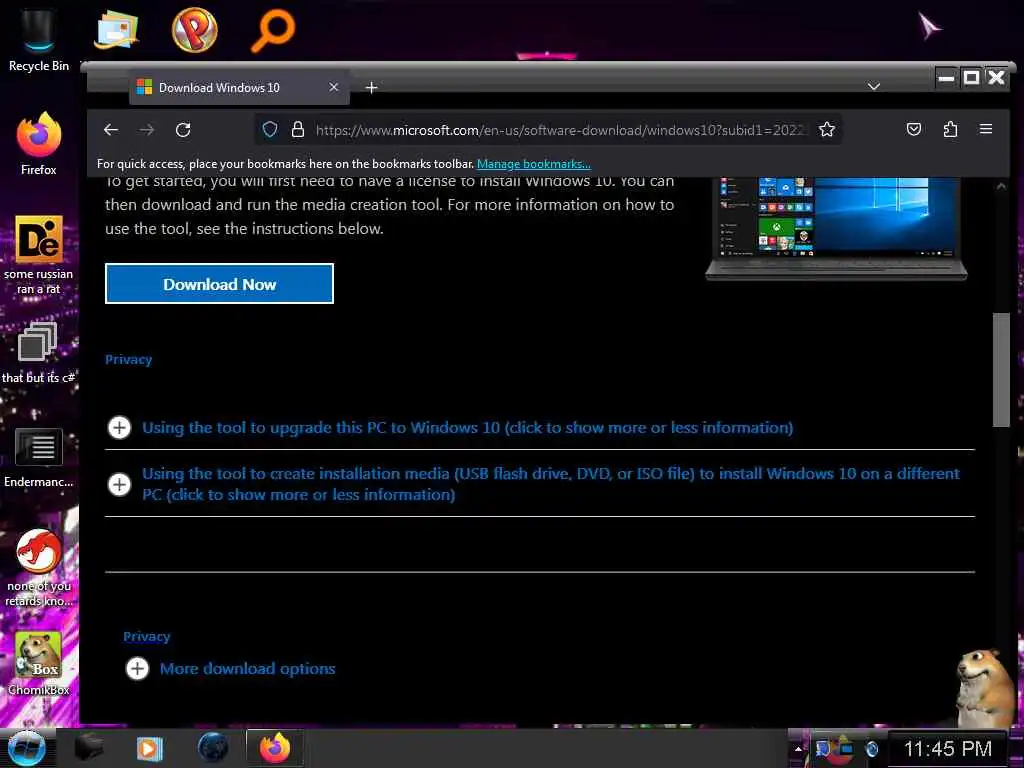
Task: Bookmark this page with the star
Action: pyautogui.click(x=827, y=129)
